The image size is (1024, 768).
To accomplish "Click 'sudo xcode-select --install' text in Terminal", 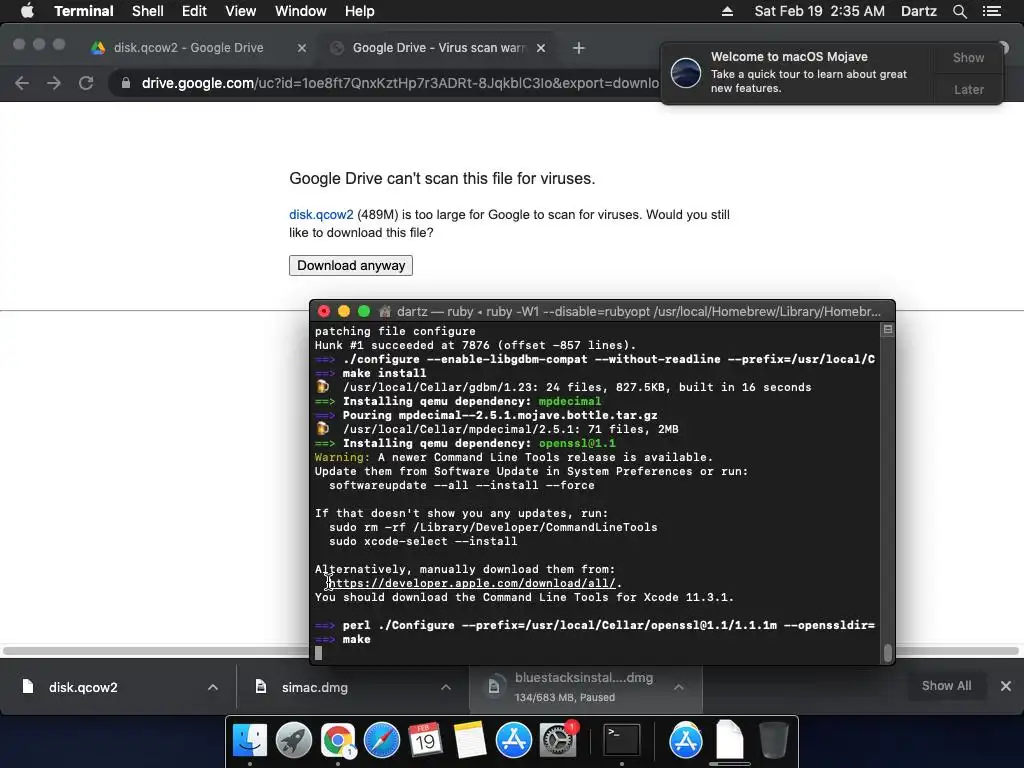I will tap(423, 541).
